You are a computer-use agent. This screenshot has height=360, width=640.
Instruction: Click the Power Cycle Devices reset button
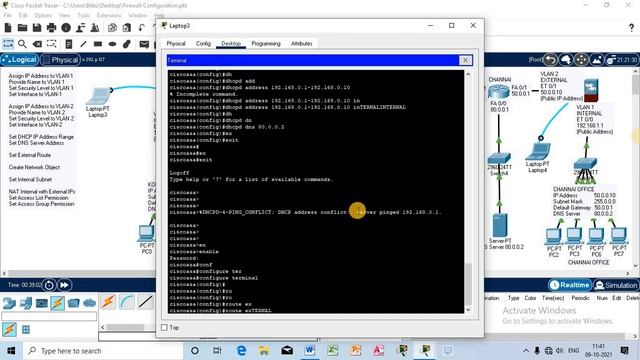coord(49,285)
